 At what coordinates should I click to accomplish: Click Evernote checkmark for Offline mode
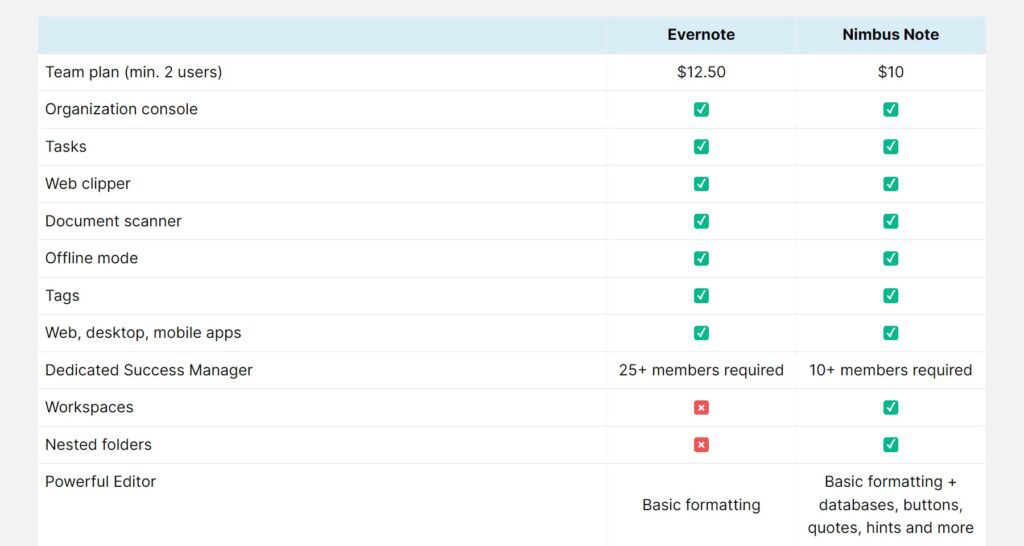click(701, 258)
